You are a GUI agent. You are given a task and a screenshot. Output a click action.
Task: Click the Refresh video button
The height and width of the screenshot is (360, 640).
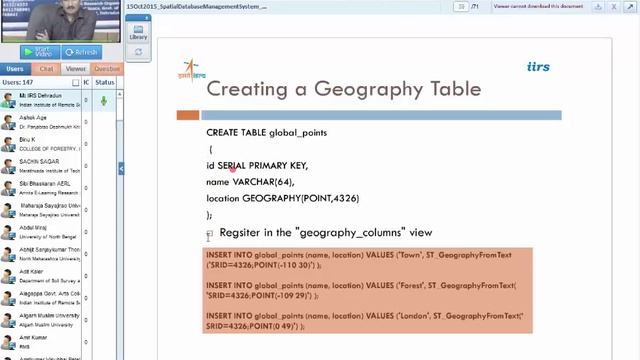coord(82,52)
